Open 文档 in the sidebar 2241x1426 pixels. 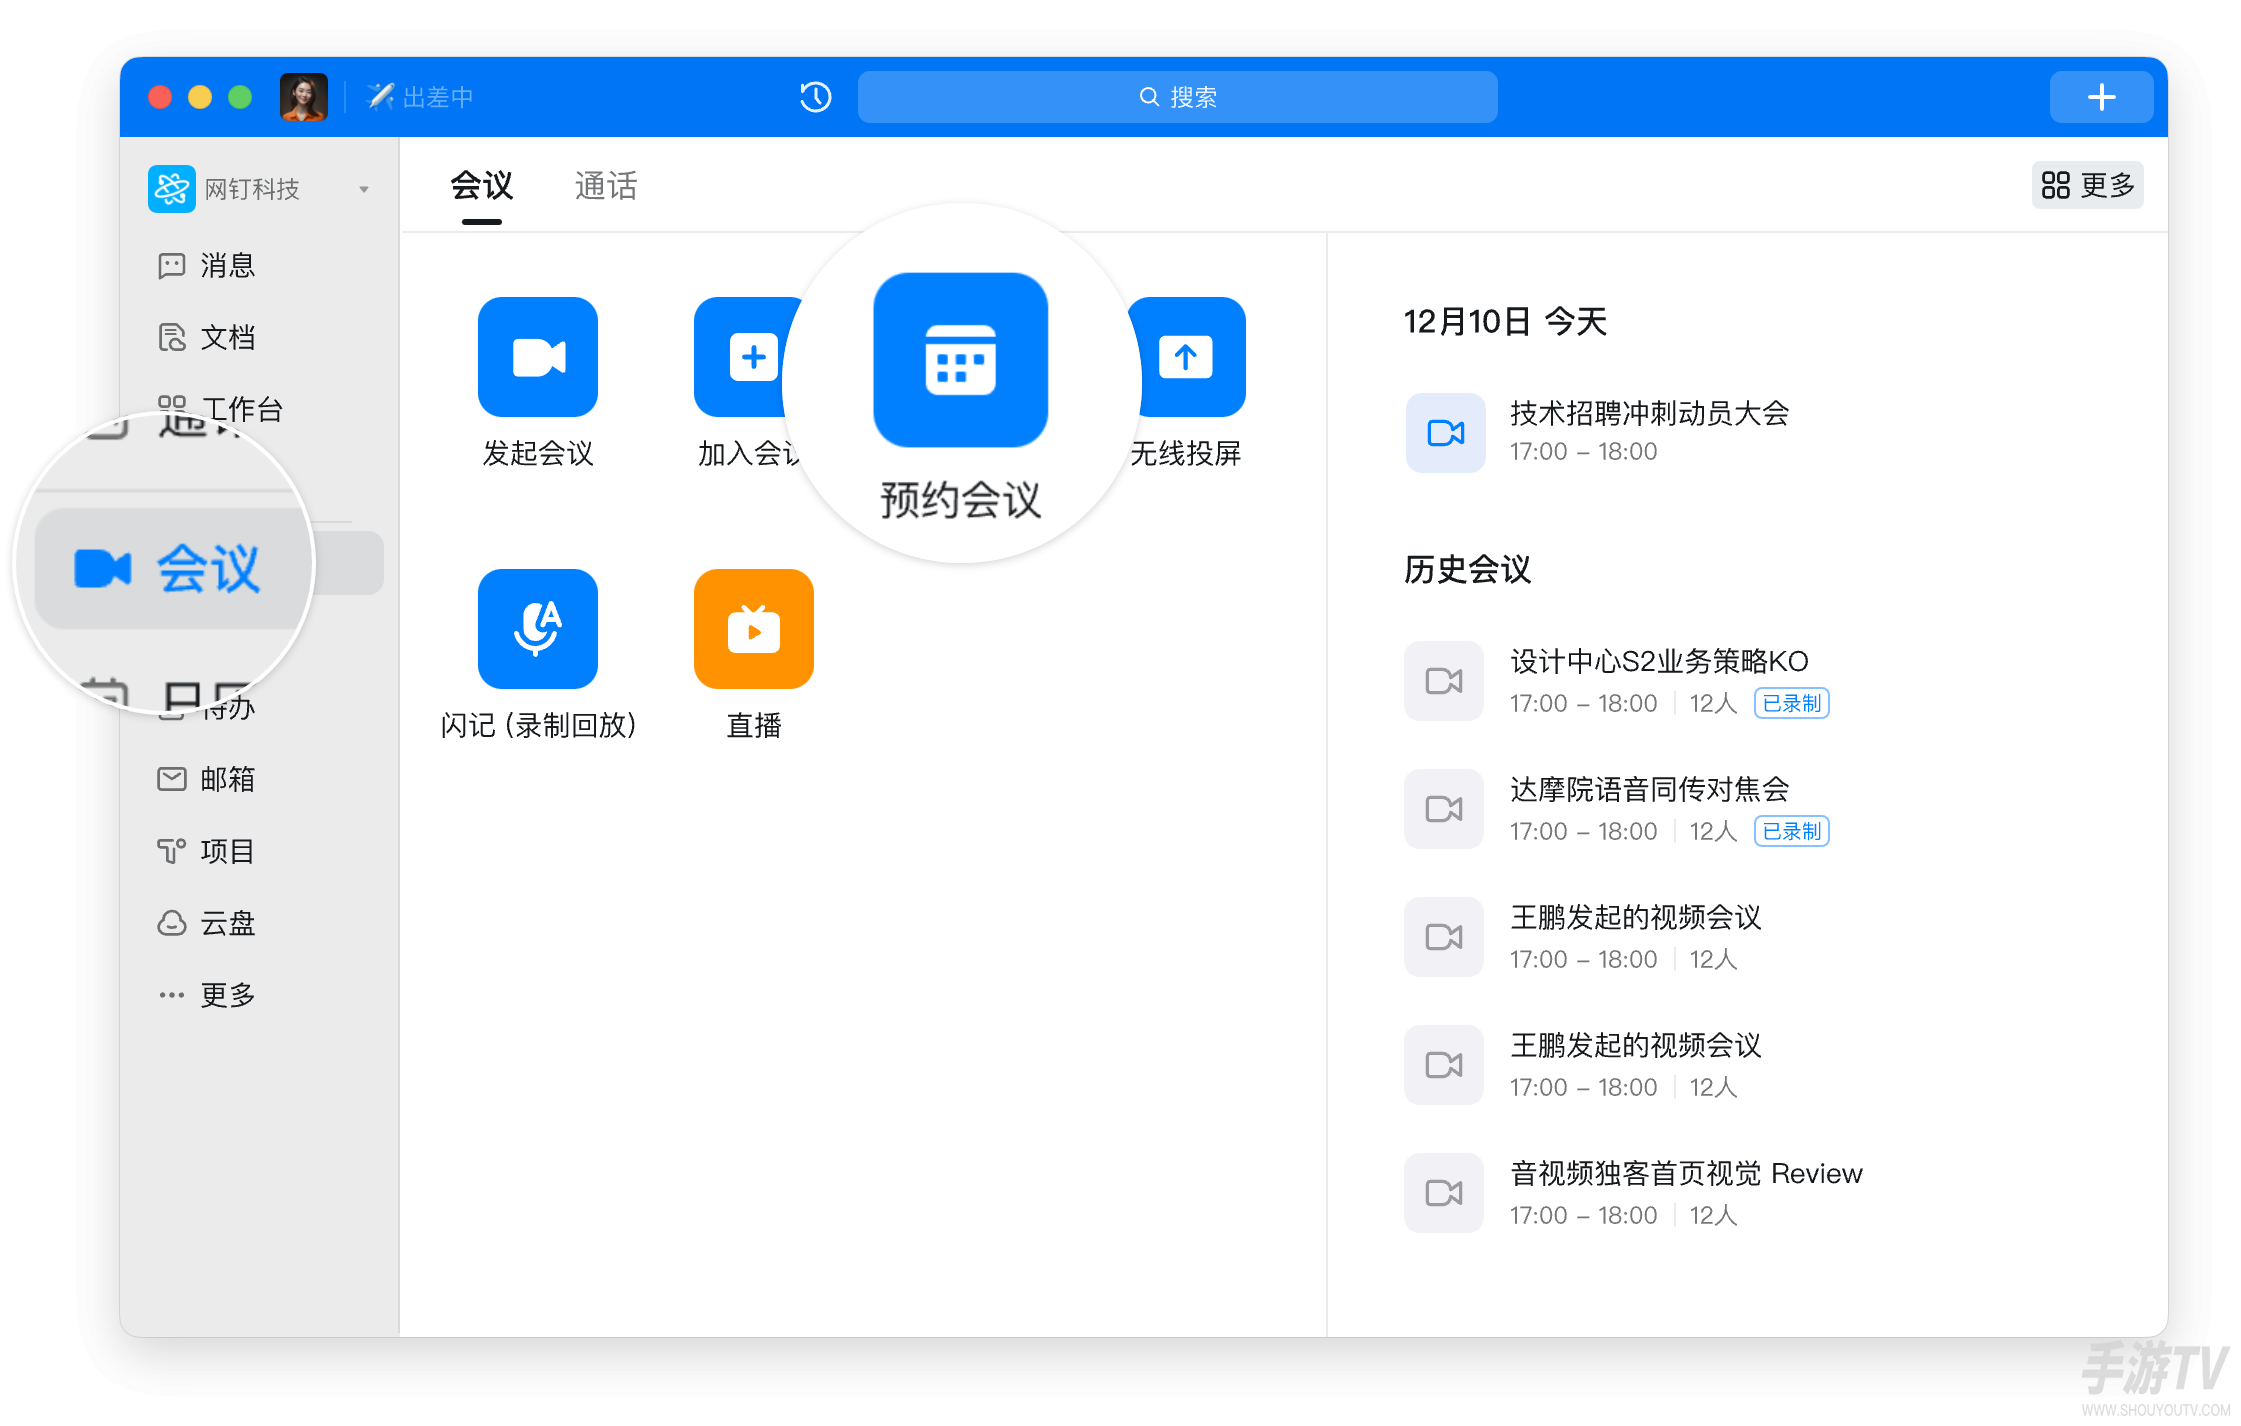207,337
